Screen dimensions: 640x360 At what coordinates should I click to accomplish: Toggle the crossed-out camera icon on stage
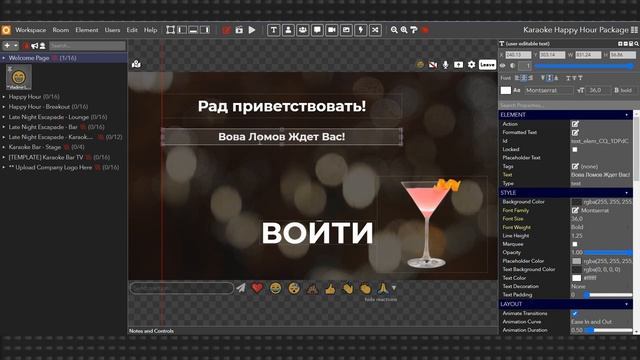[433, 64]
